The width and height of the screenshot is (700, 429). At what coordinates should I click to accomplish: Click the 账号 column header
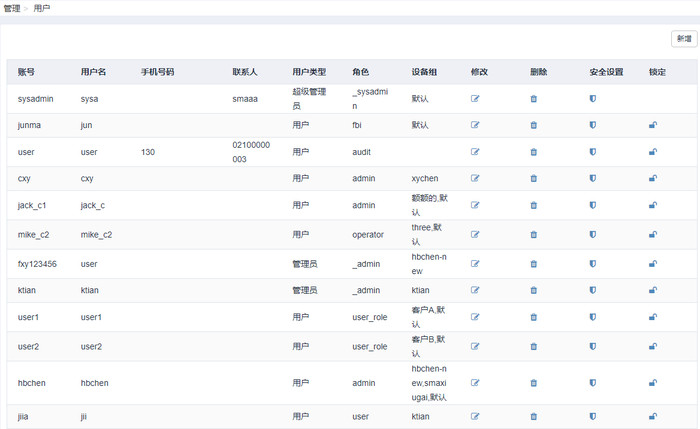coord(27,73)
